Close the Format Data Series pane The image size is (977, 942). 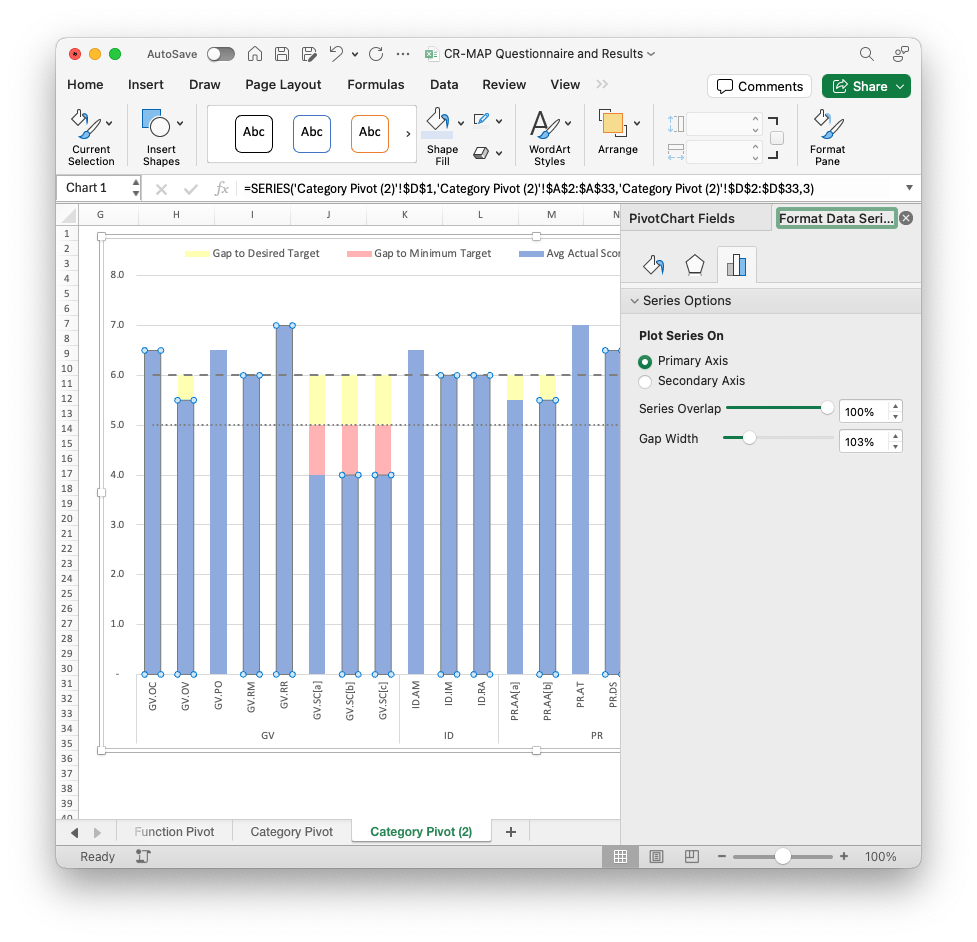click(x=907, y=218)
